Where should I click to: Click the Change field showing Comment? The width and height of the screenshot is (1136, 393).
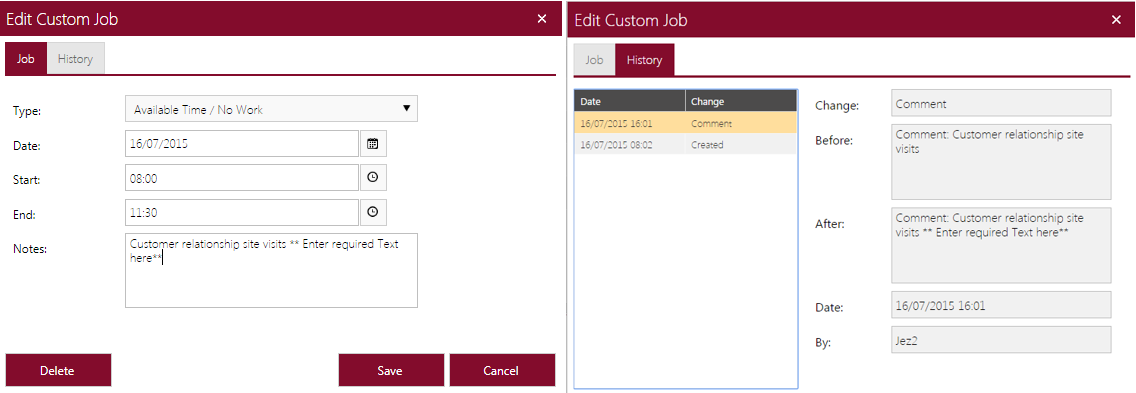(1001, 103)
